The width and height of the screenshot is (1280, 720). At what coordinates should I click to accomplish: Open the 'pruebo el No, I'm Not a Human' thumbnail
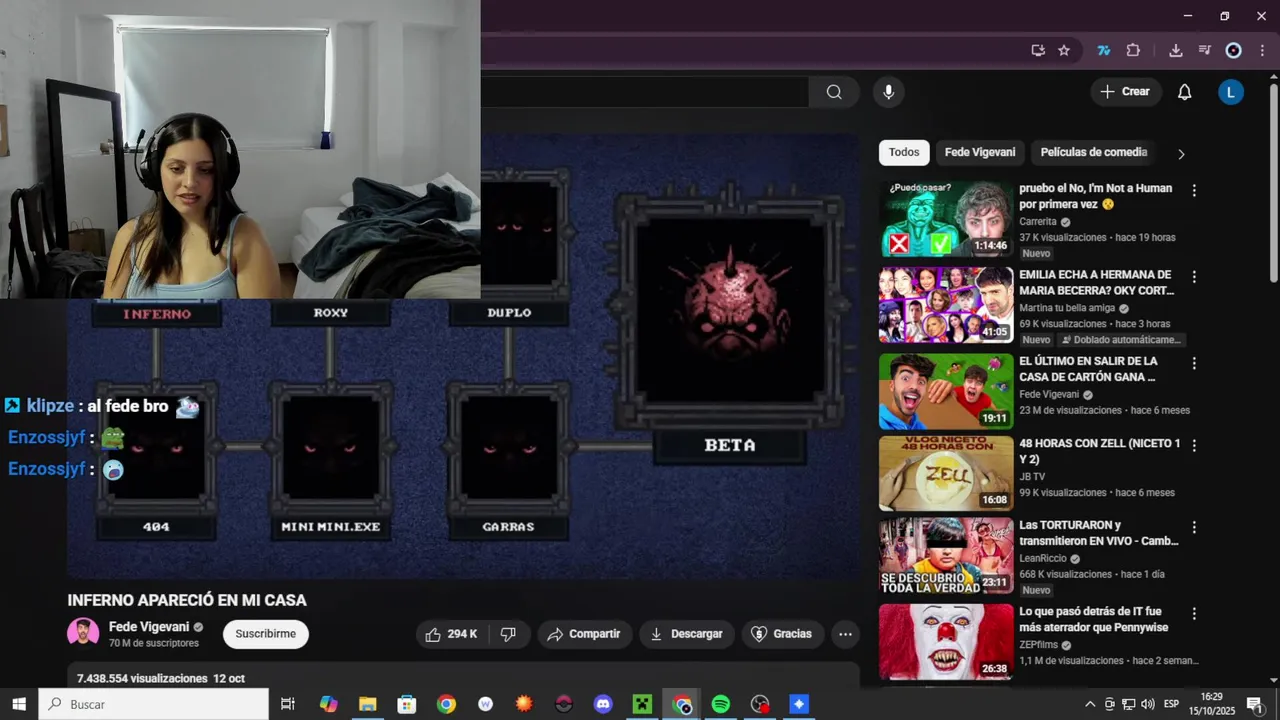point(946,219)
